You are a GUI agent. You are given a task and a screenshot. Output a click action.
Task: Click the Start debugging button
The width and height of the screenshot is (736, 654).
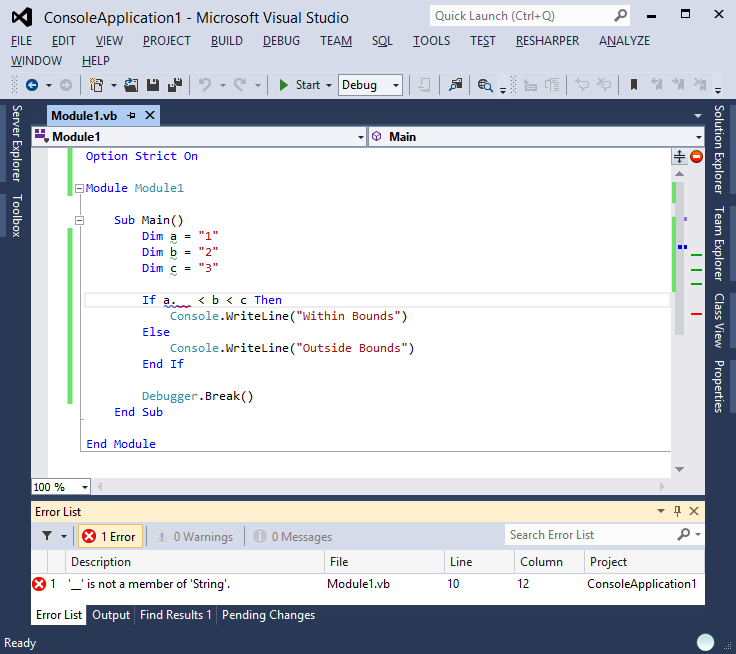point(299,85)
